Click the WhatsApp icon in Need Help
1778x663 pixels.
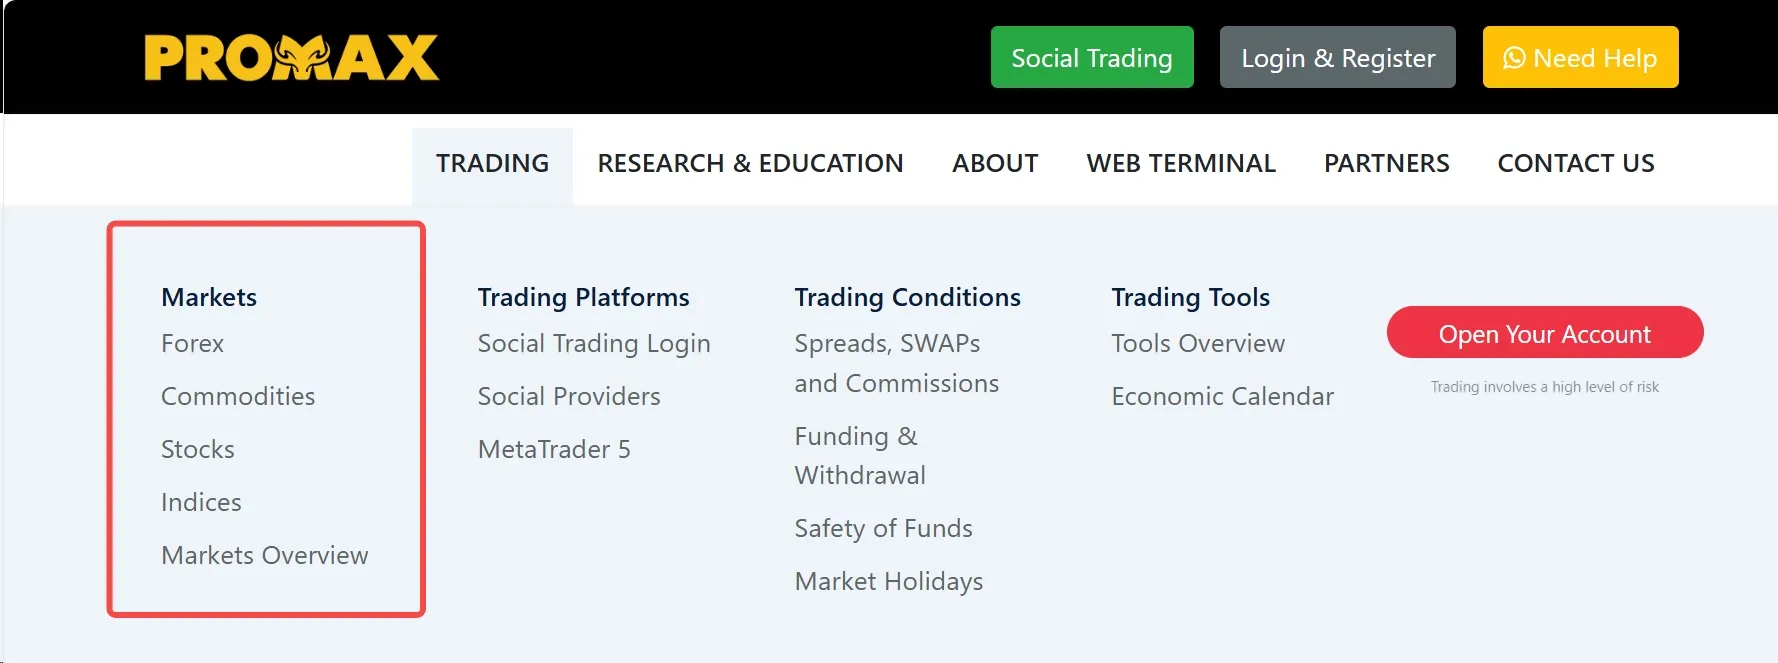click(x=1514, y=58)
